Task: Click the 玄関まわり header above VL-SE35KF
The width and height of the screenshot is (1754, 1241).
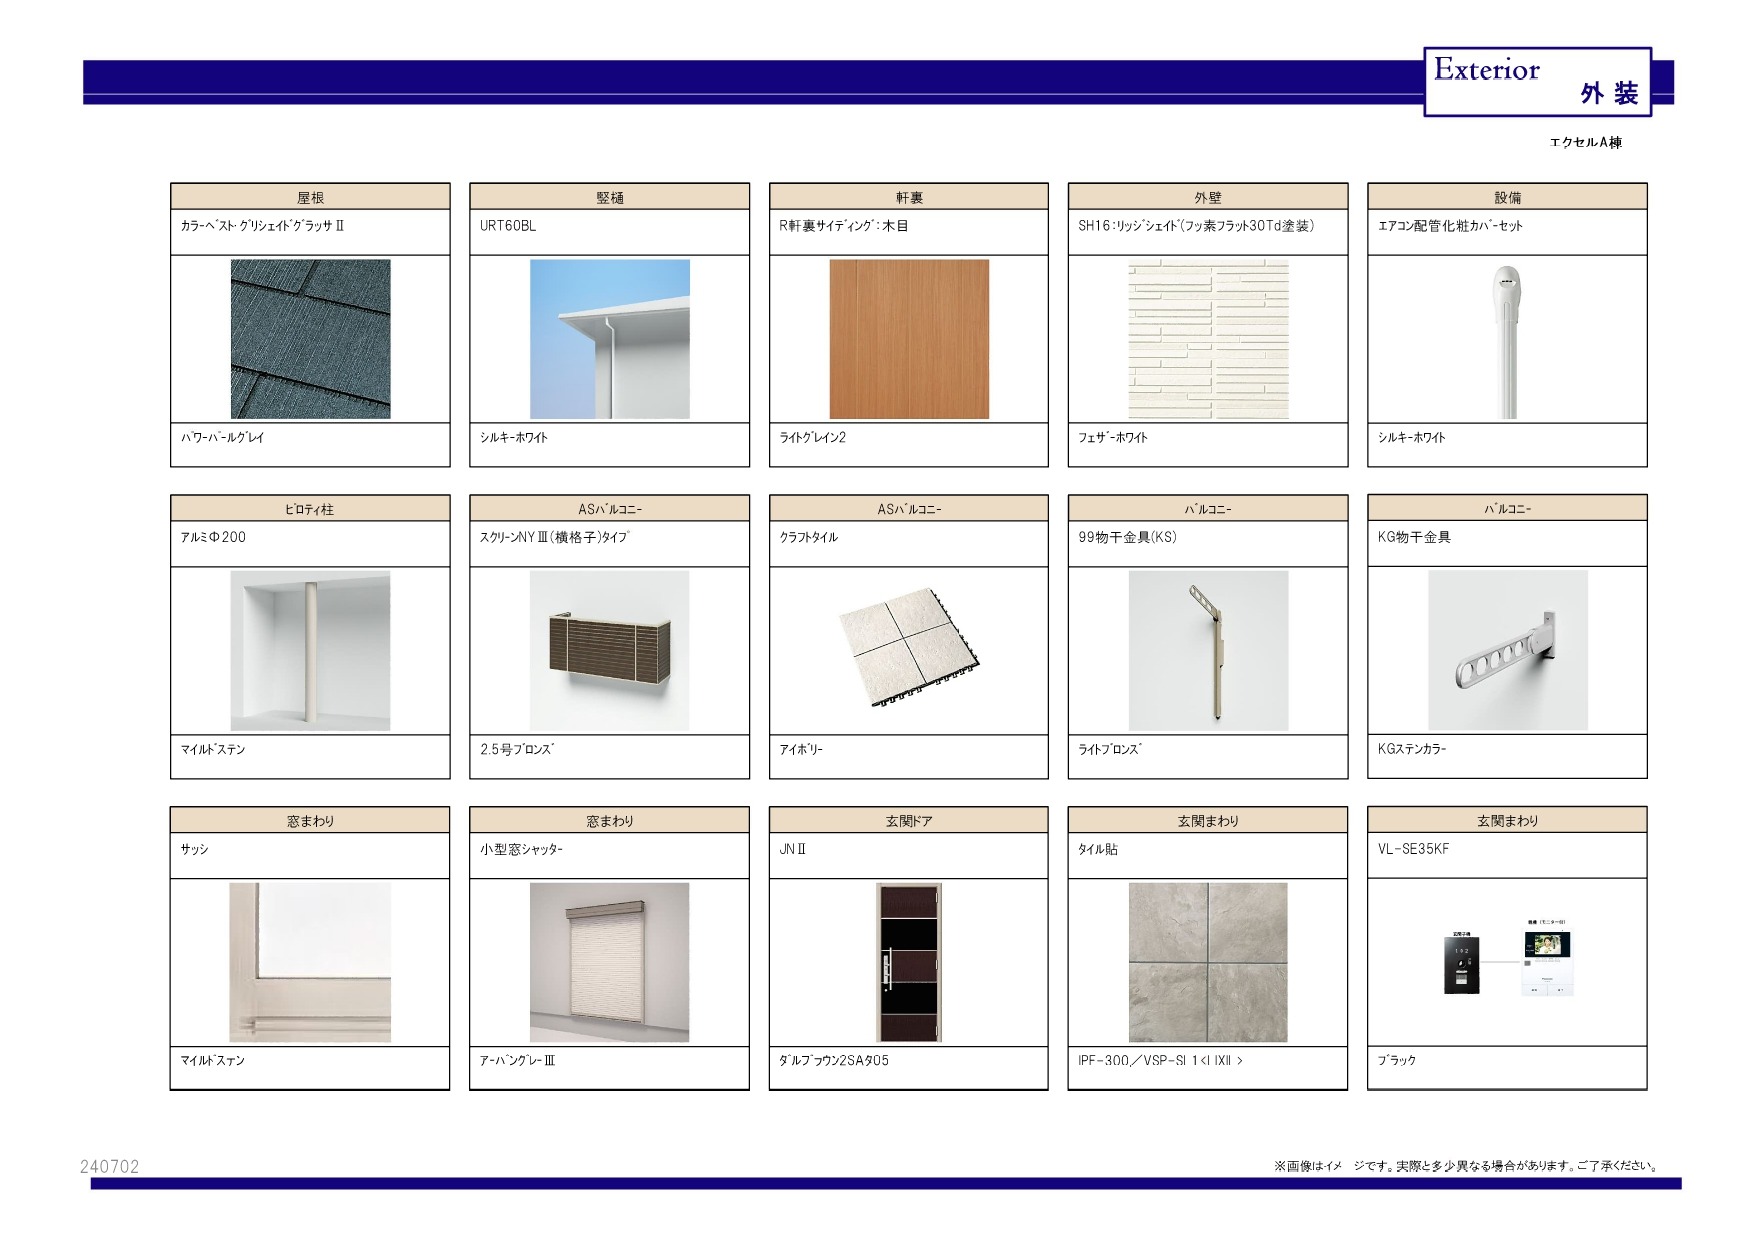Action: pos(1507,820)
